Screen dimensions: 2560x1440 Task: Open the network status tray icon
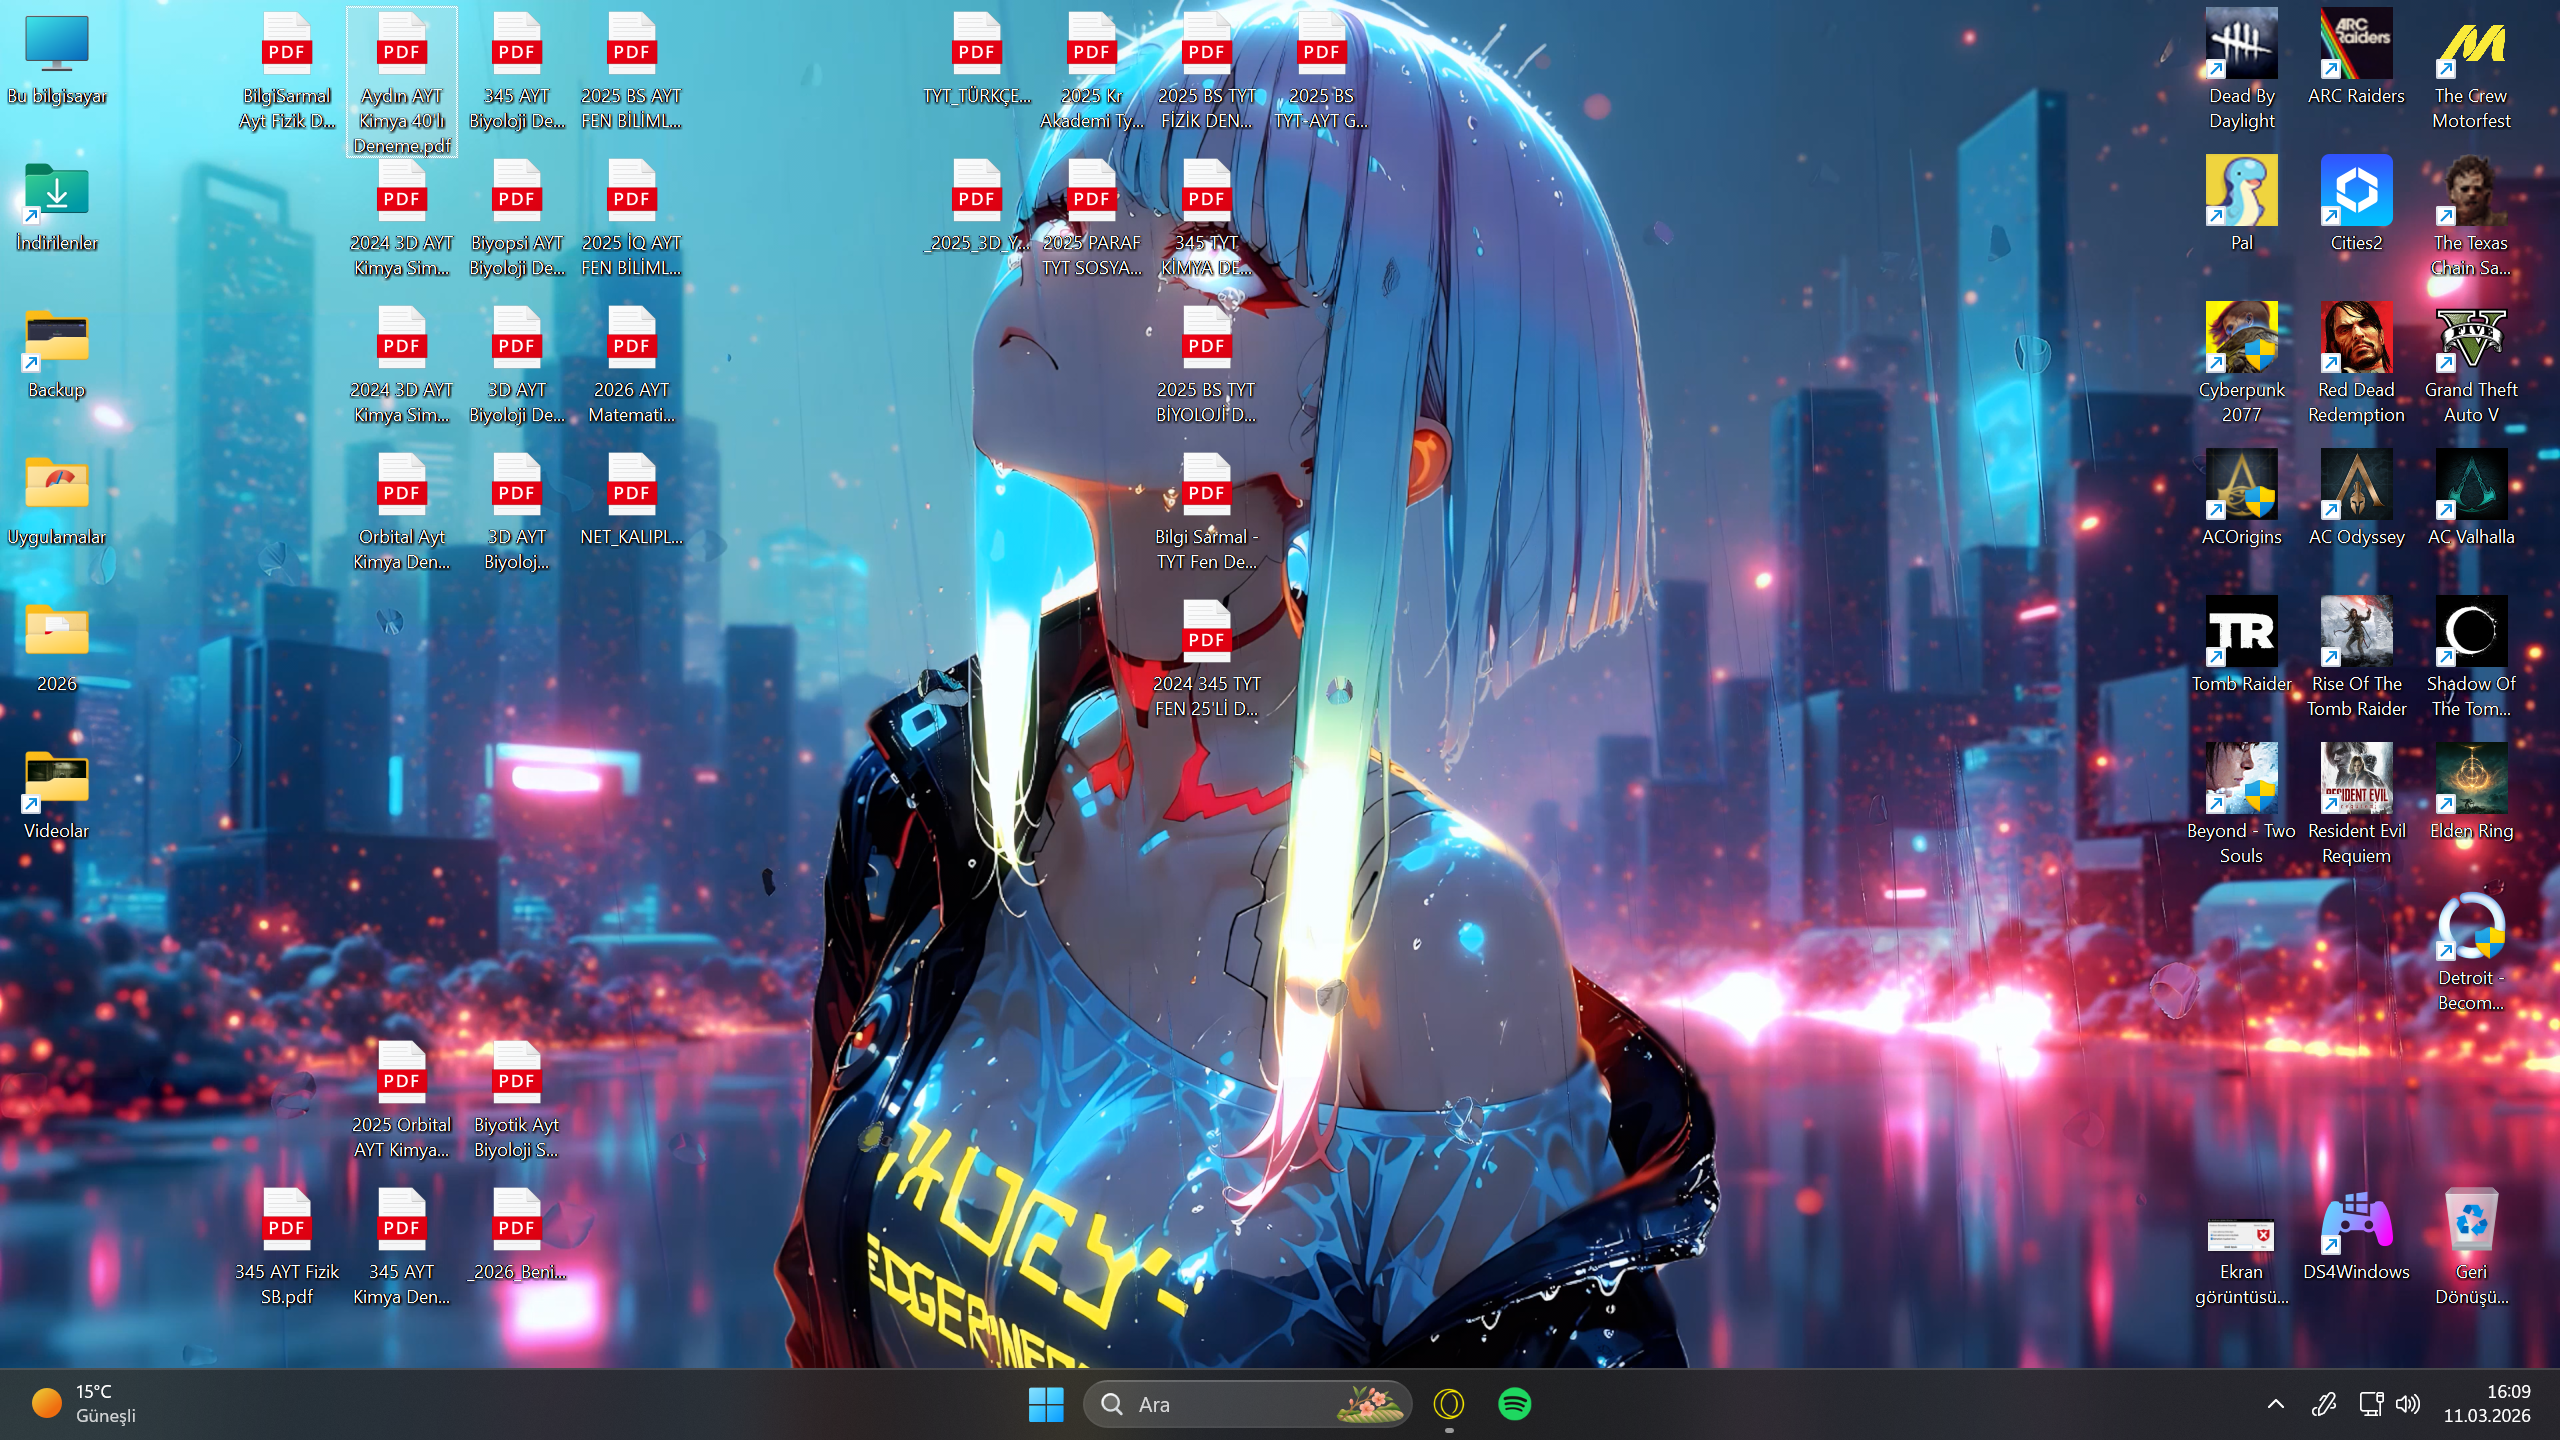pos(2370,1404)
